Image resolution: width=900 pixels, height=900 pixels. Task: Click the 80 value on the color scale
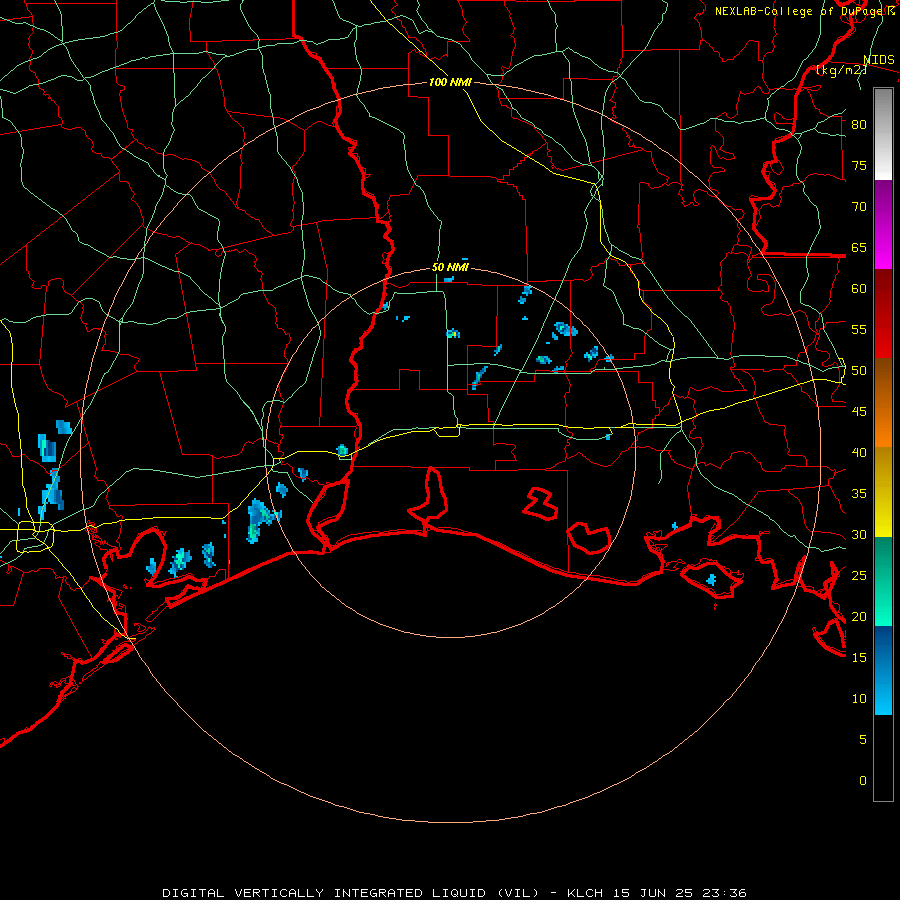859,125
